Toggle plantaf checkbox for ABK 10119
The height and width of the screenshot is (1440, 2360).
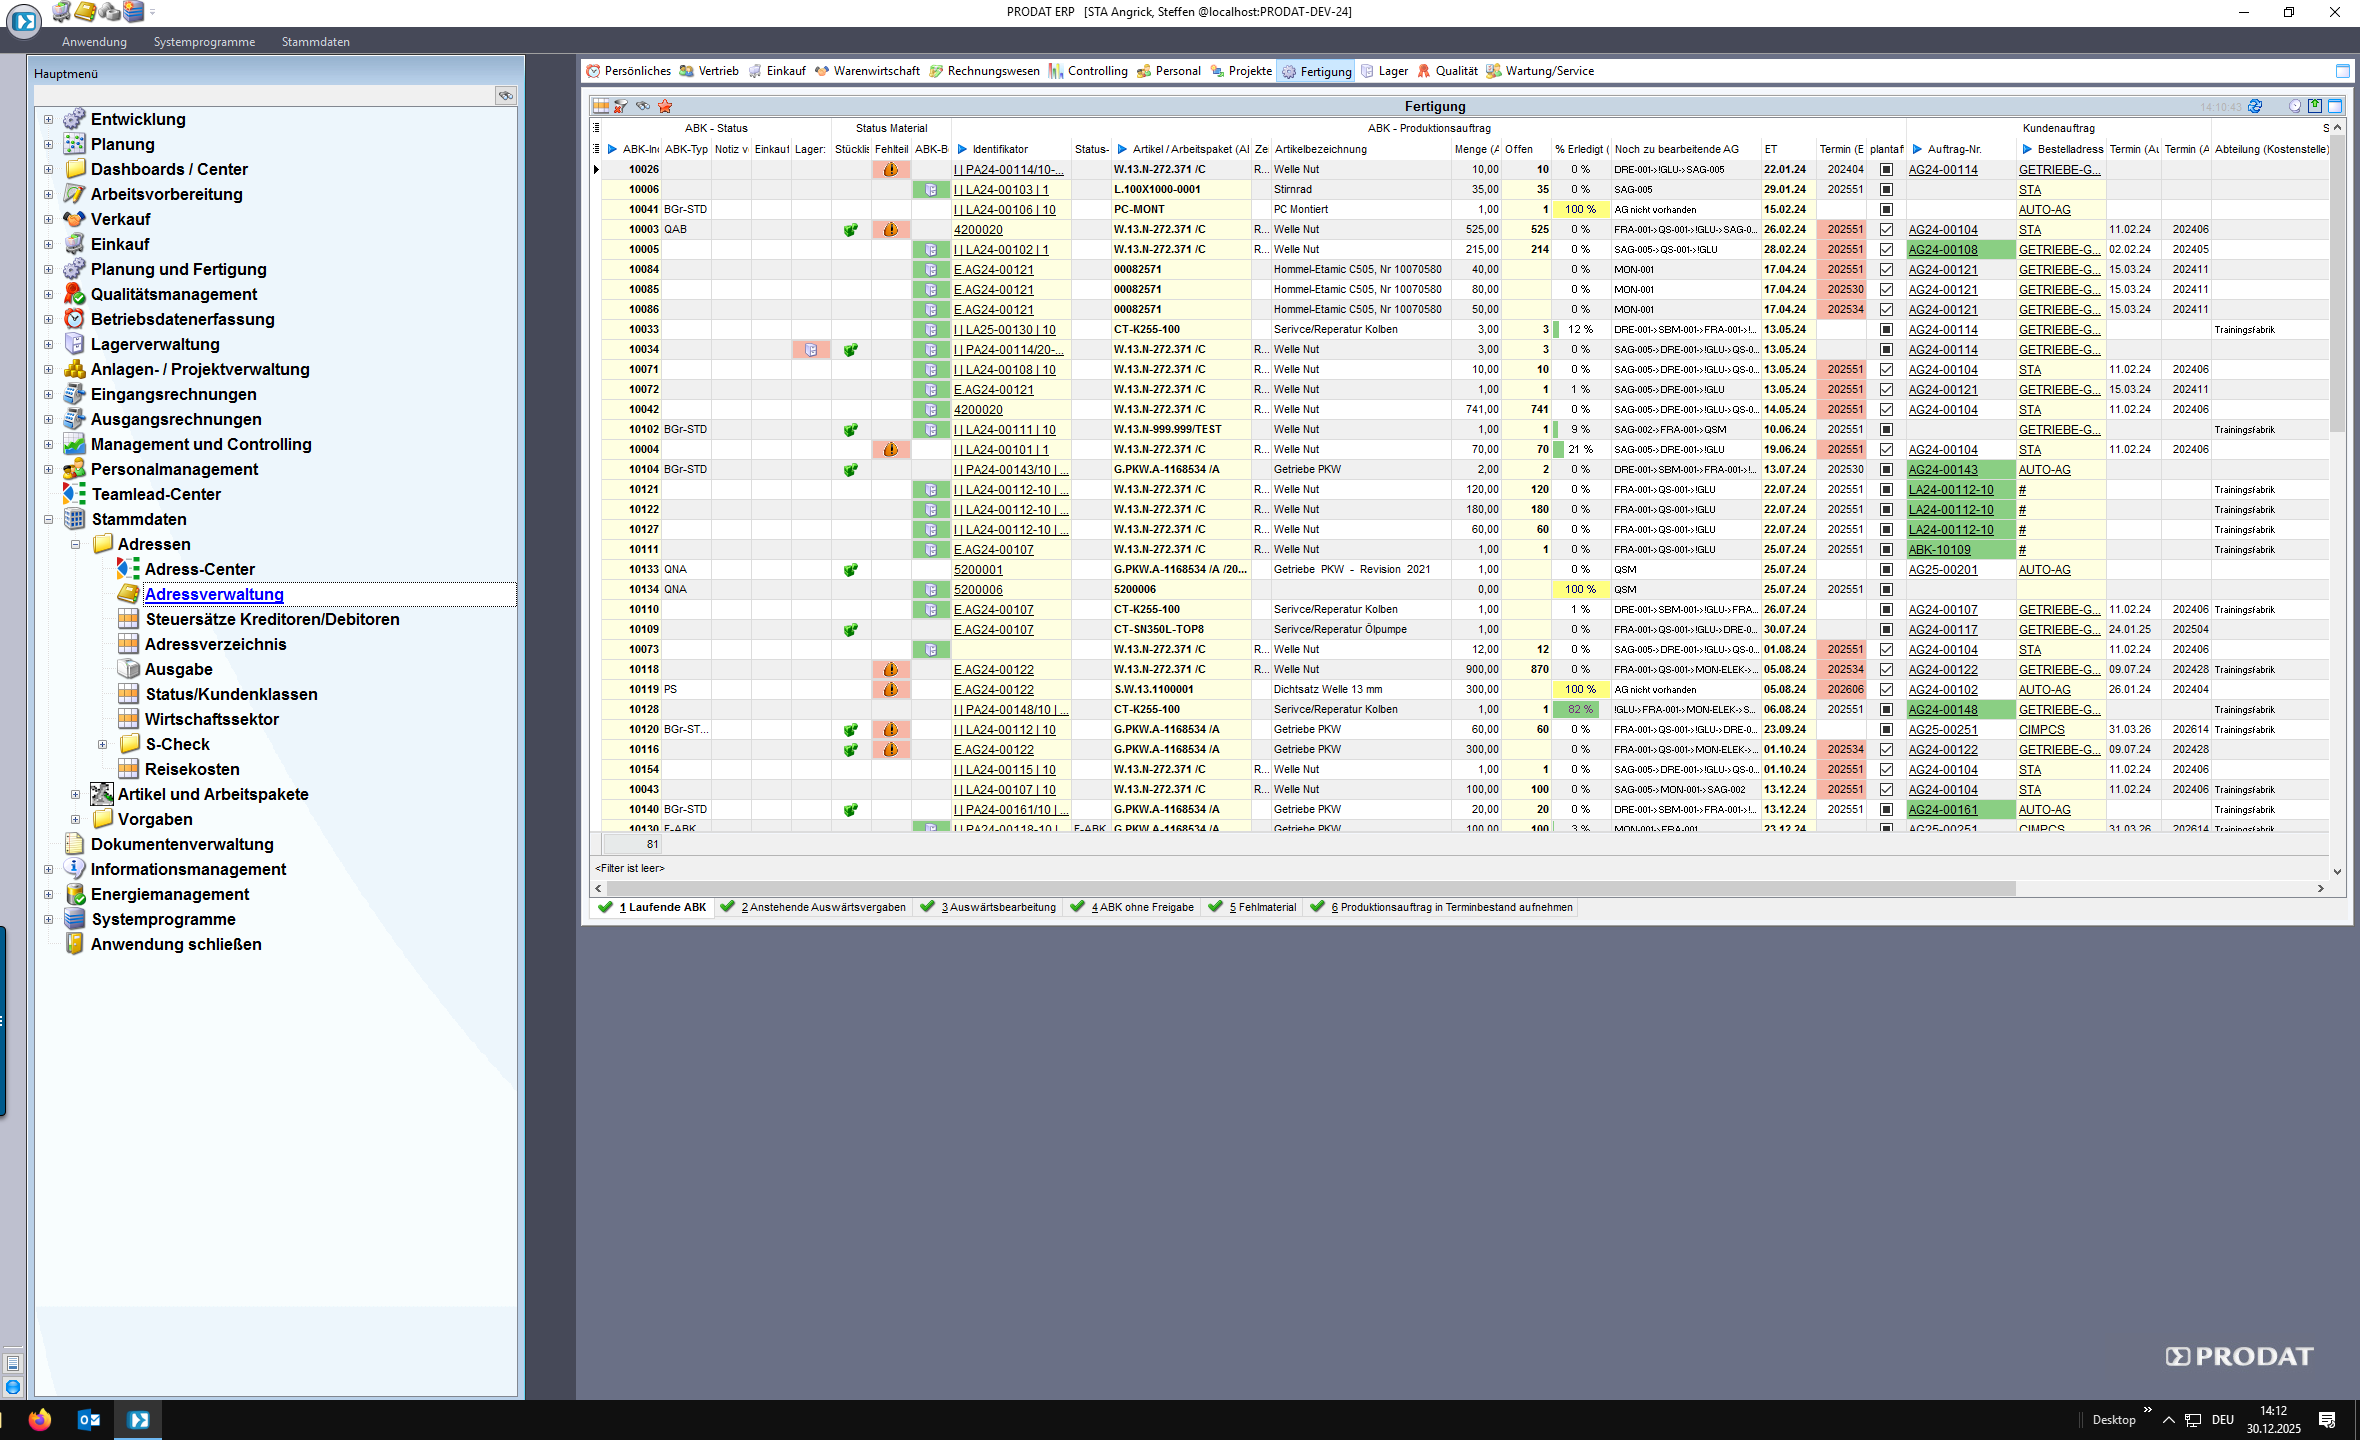[x=1886, y=690]
